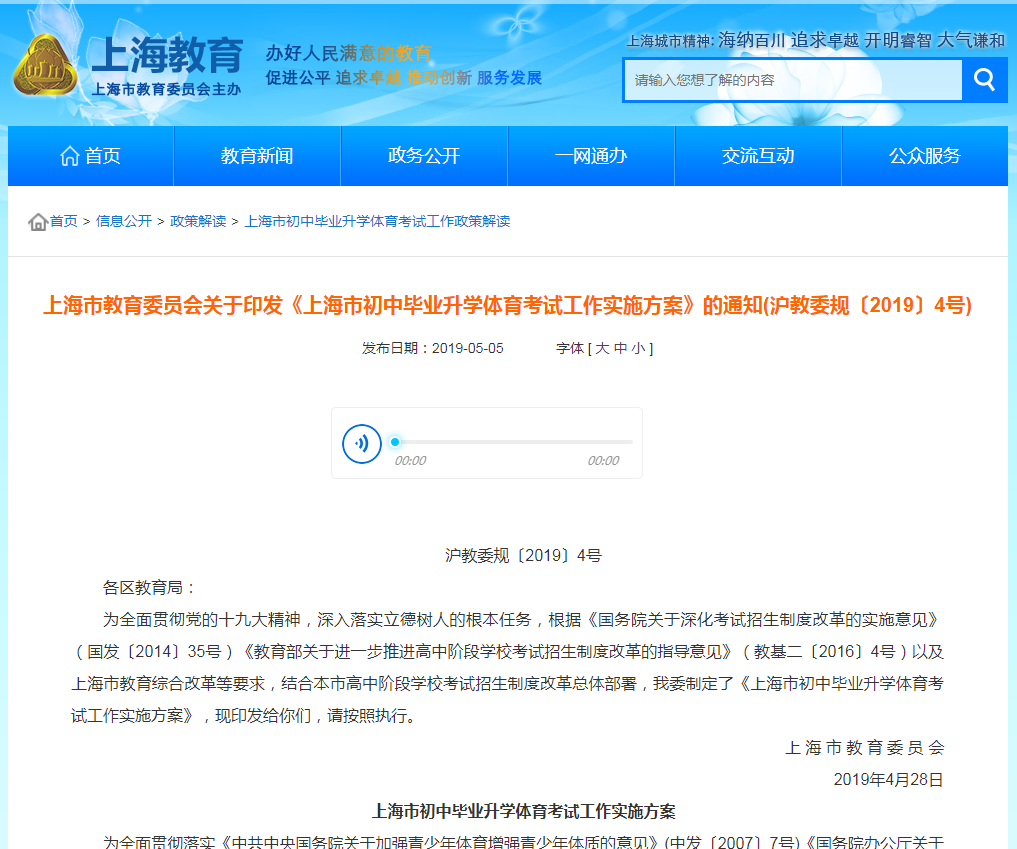Click the 上海城市精神 motto text
Viewport: 1017px width, 849px height.
[815, 41]
